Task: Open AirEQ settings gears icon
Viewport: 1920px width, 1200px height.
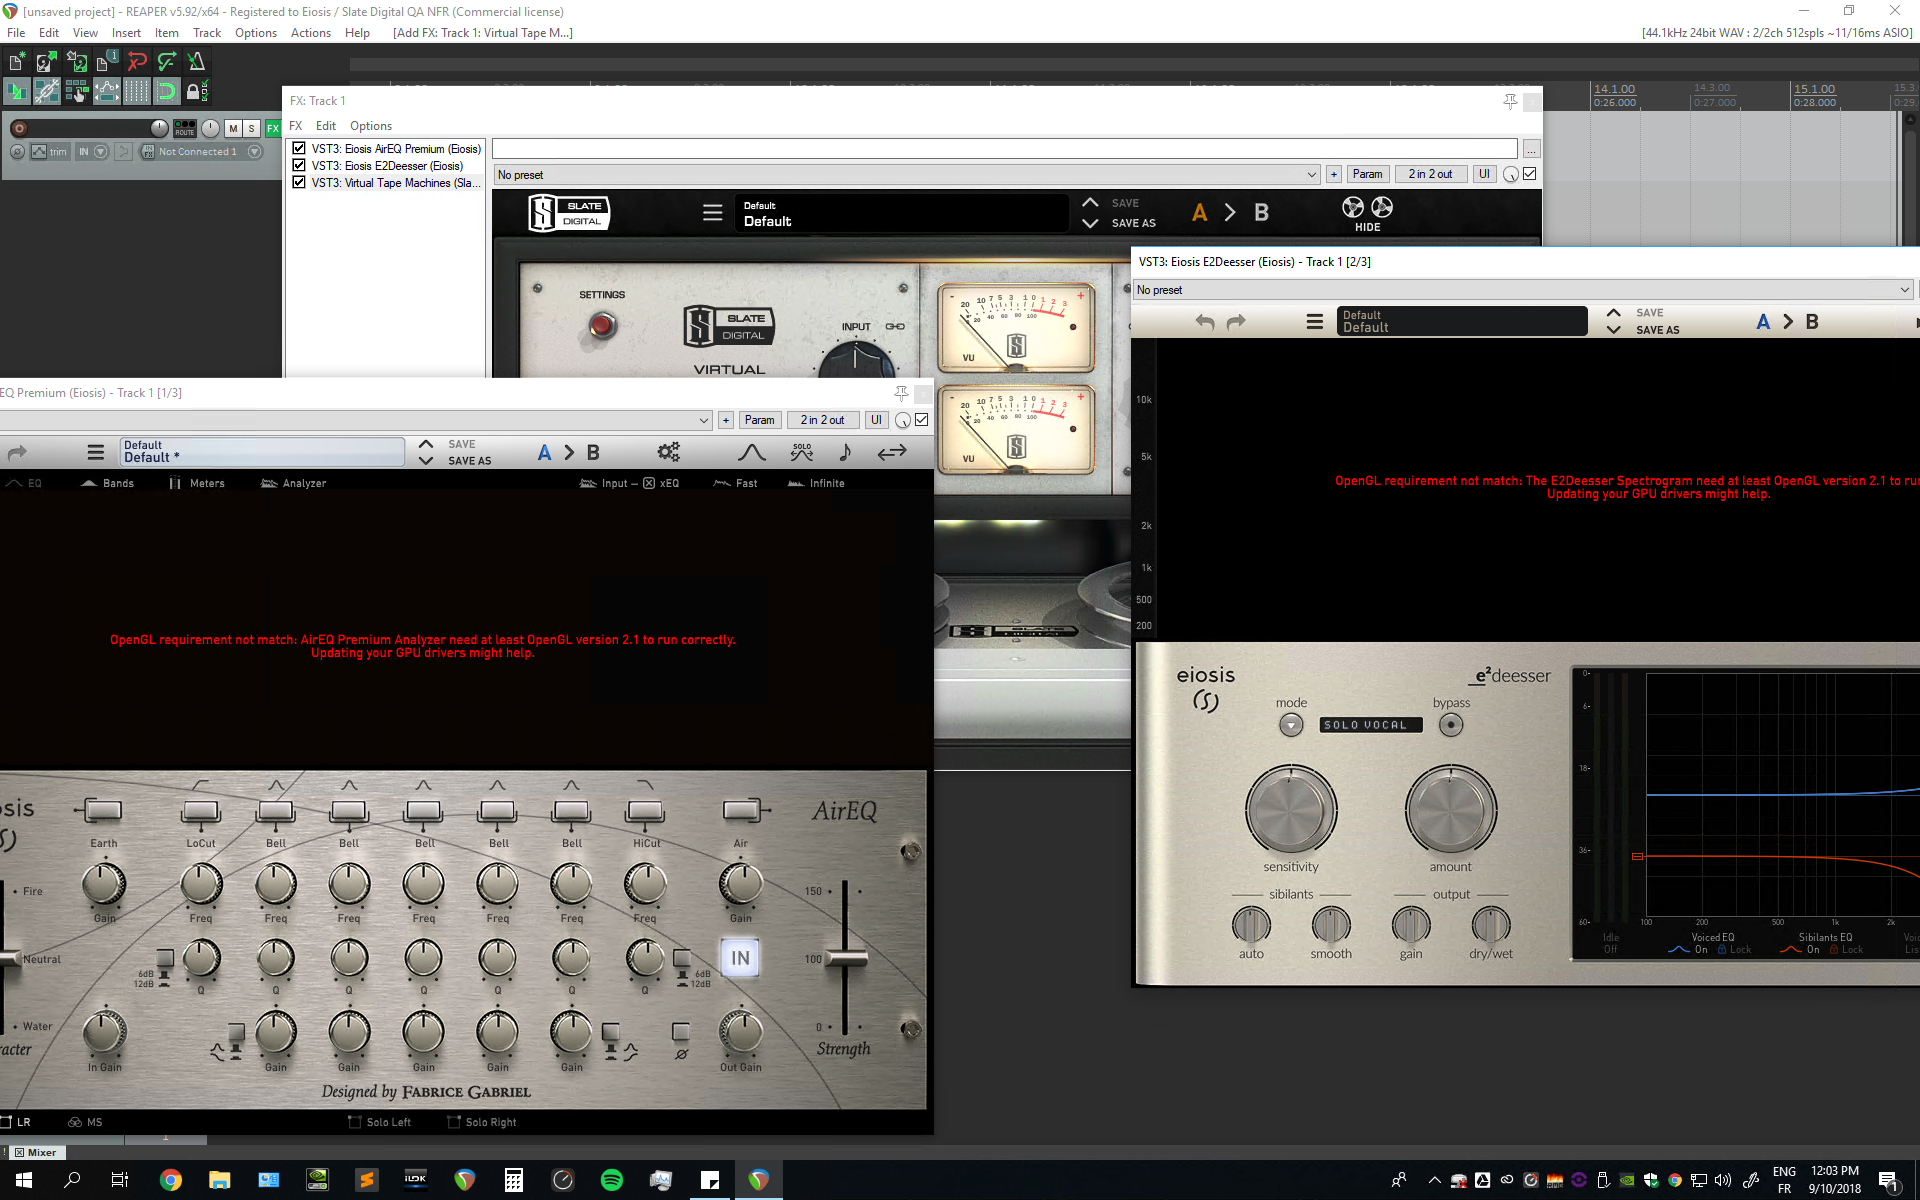Action: click(x=668, y=452)
